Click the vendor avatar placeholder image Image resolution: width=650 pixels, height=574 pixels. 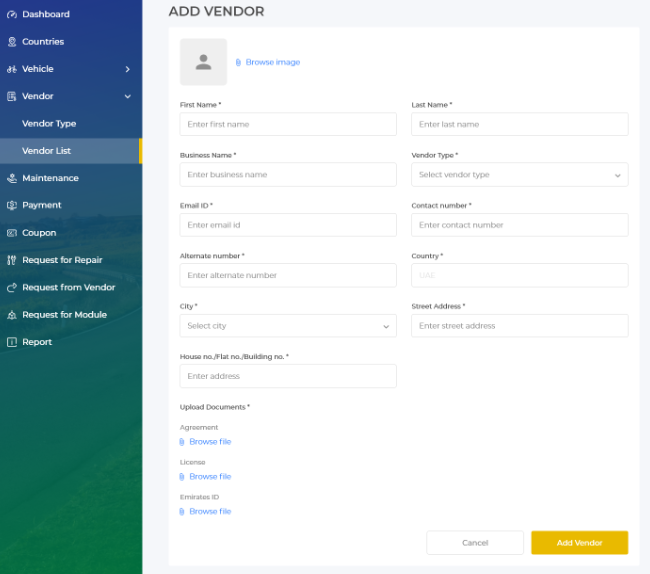click(x=204, y=62)
